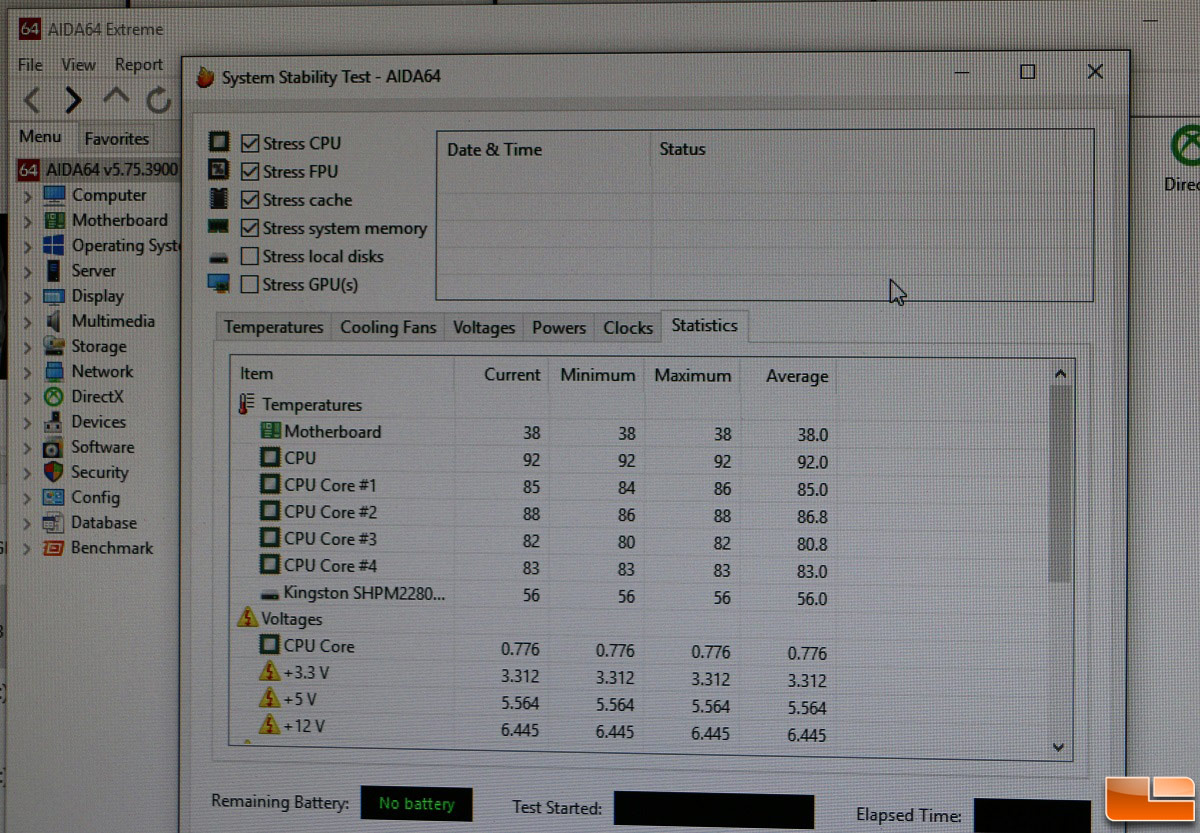Click the Average column header
Viewport: 1200px width, 833px height.
pos(788,376)
